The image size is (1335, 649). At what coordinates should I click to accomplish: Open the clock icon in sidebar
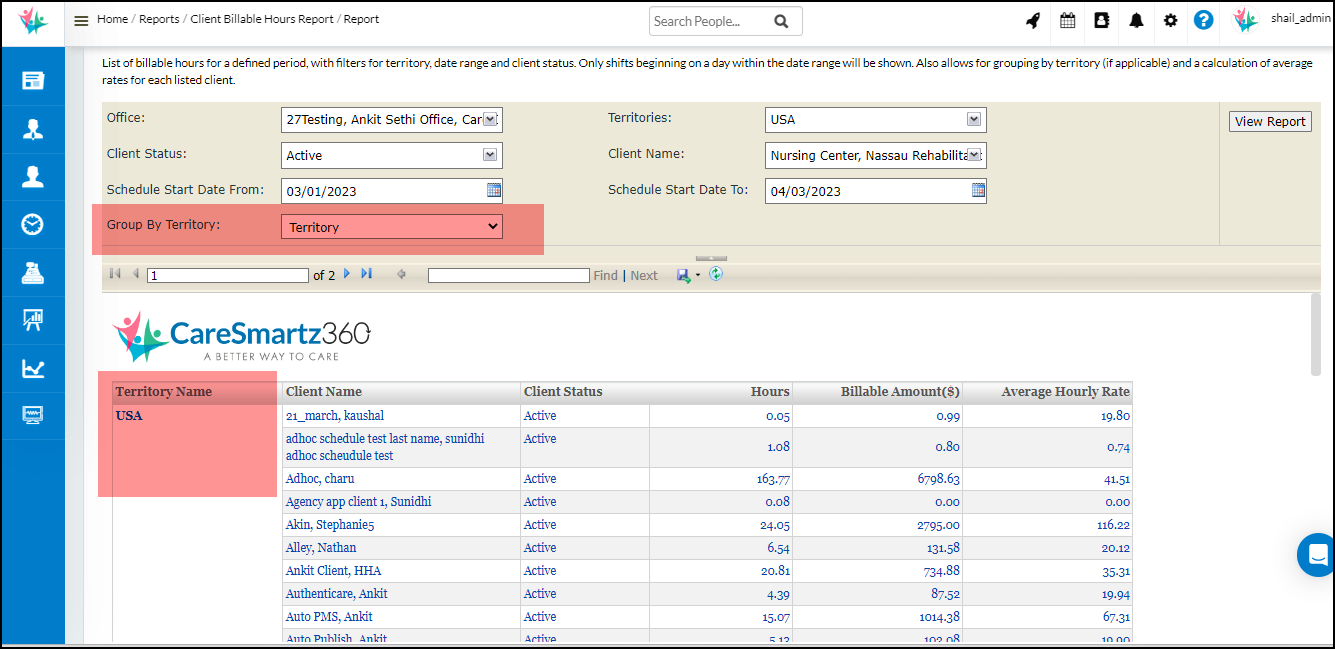coord(33,224)
